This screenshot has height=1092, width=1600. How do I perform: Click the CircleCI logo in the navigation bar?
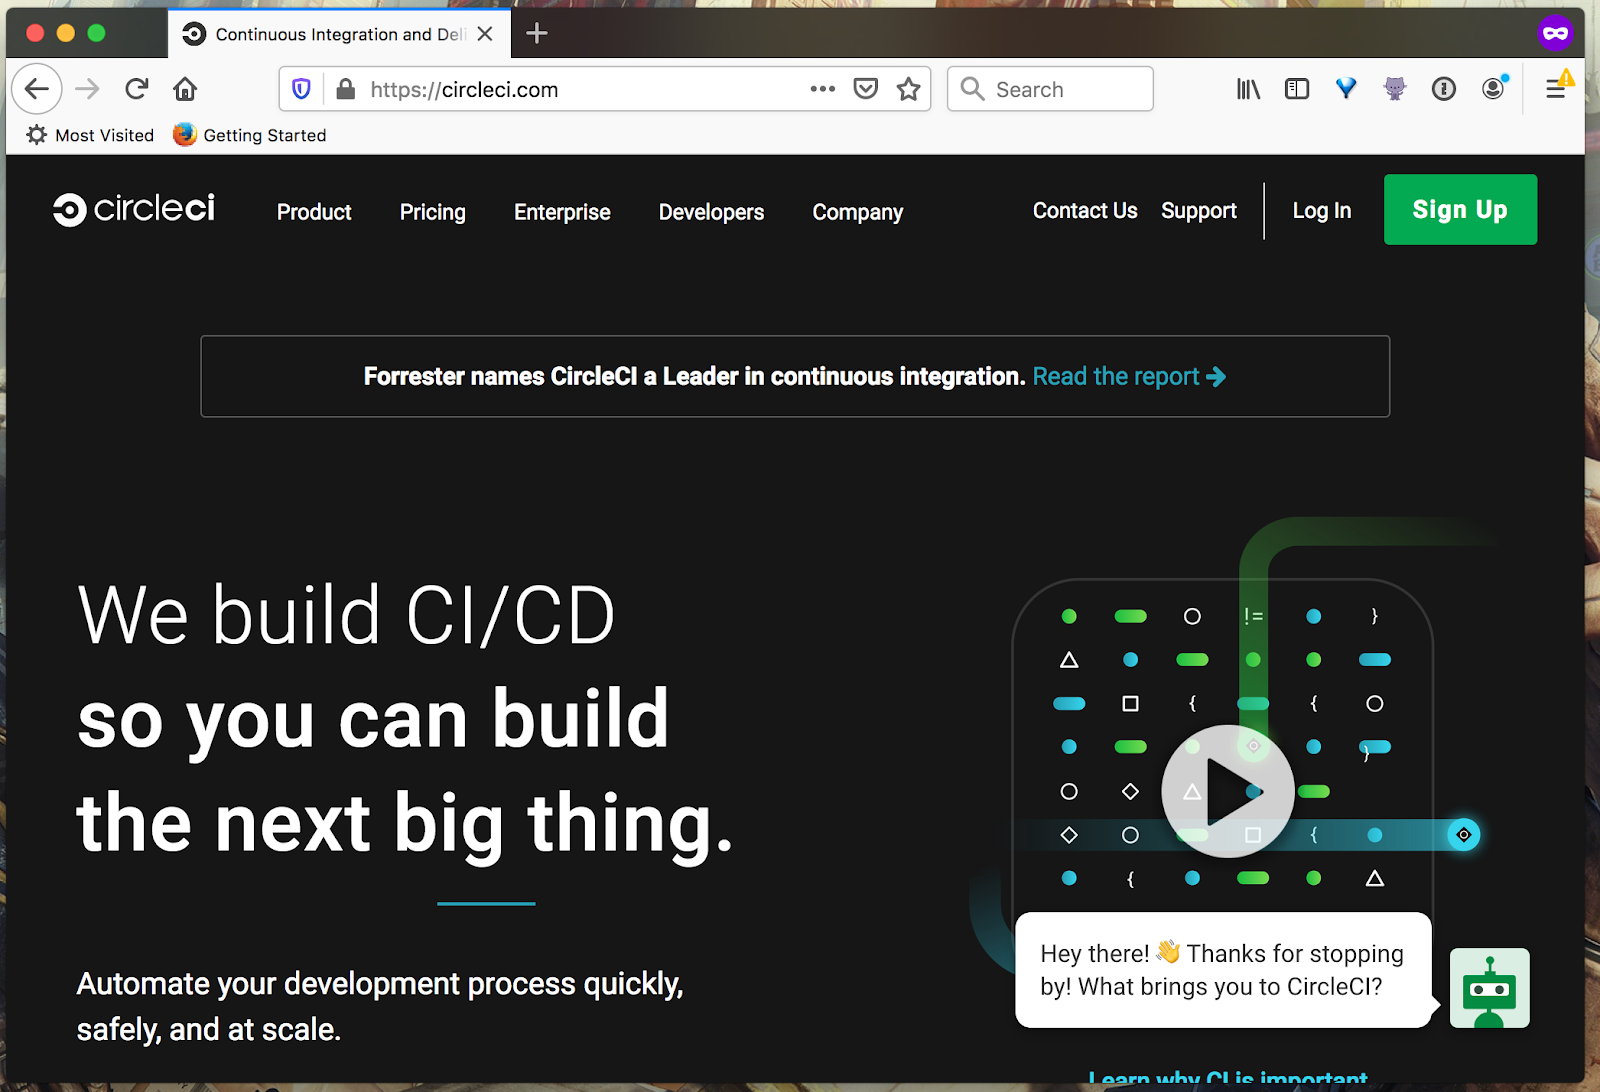(x=133, y=209)
